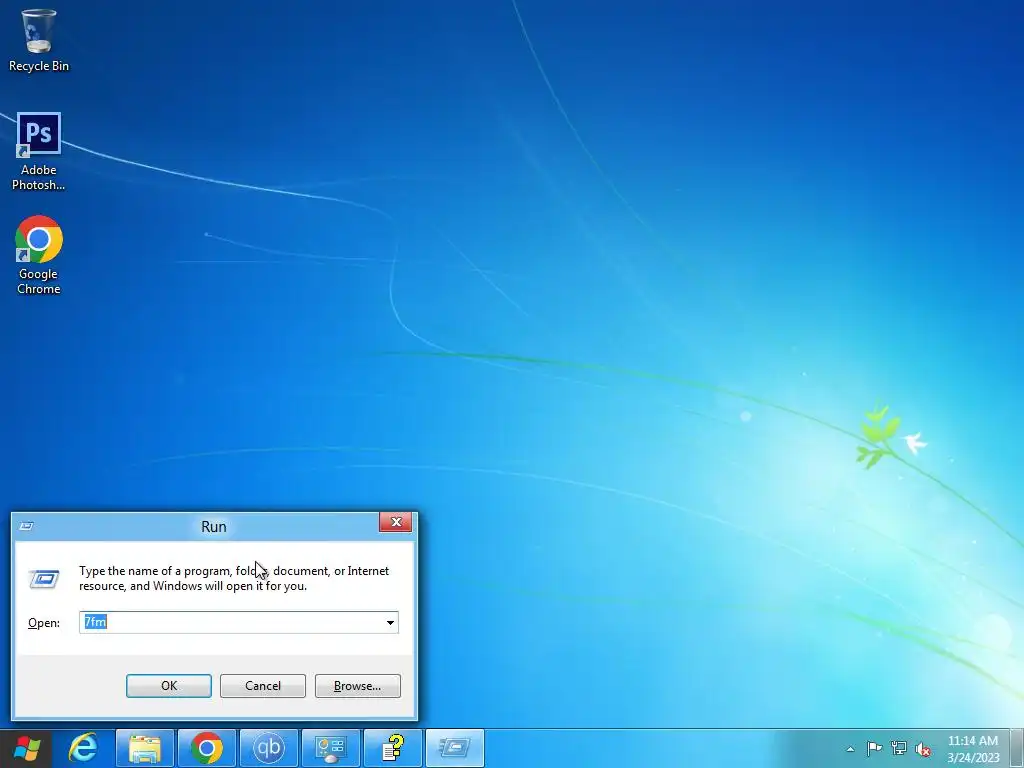Open Google Chrome from the taskbar

coord(207,748)
